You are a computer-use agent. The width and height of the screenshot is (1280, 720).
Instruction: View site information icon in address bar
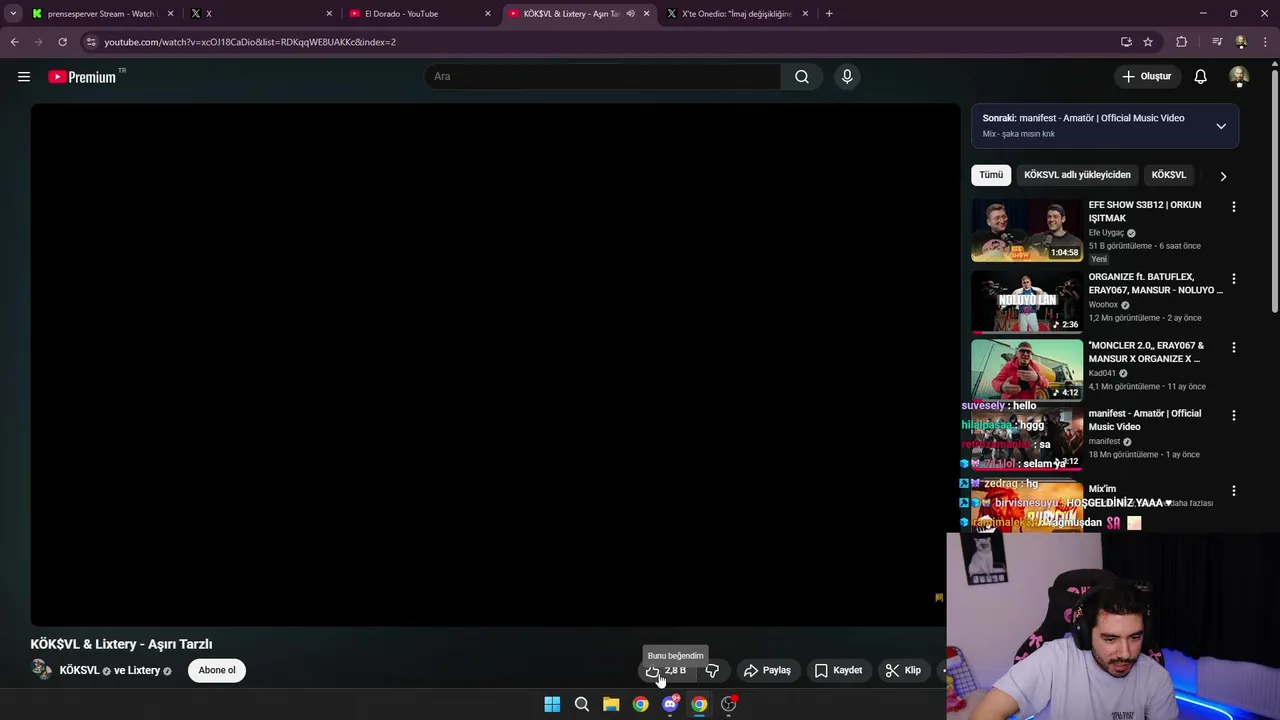tap(91, 42)
